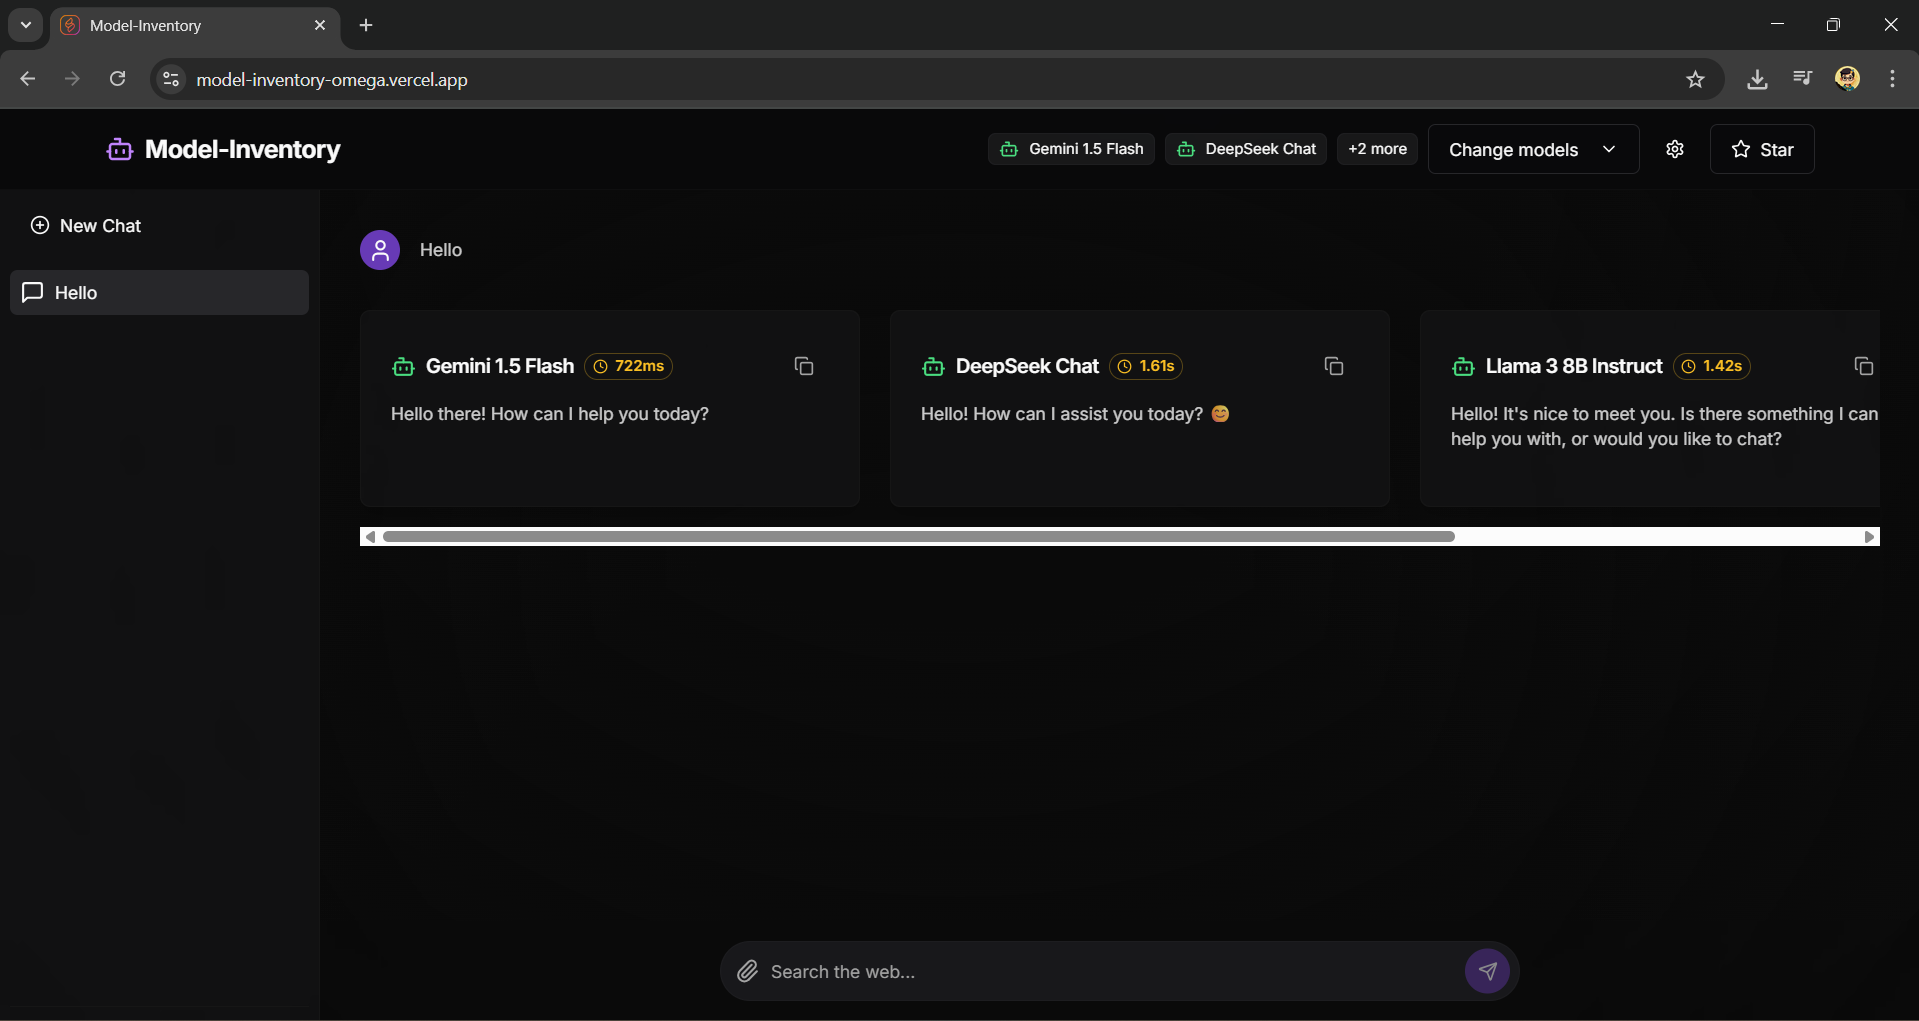
Task: Copy the DeepSeek Chat response
Action: [x=1334, y=366]
